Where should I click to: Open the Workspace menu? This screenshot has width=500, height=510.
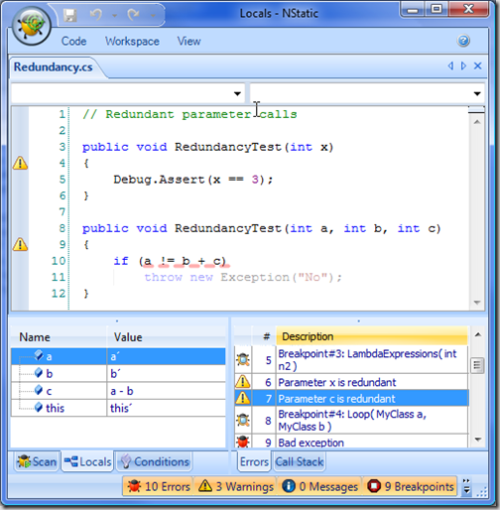pos(132,41)
